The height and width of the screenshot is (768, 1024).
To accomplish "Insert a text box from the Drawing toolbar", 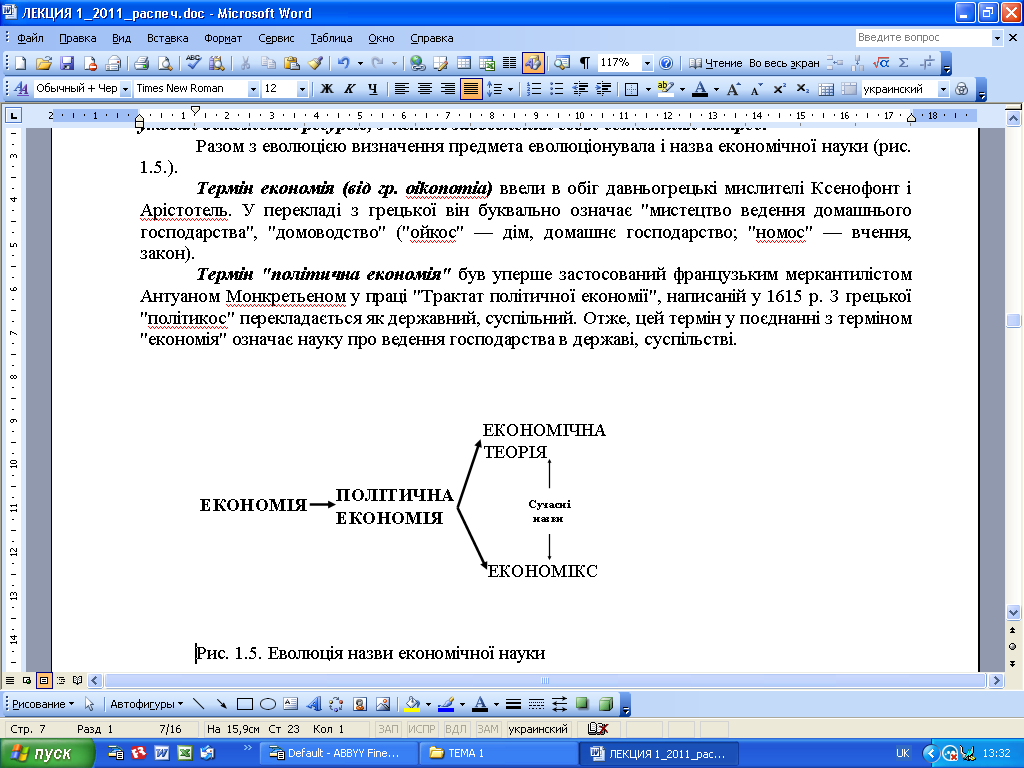I will pyautogui.click(x=291, y=704).
